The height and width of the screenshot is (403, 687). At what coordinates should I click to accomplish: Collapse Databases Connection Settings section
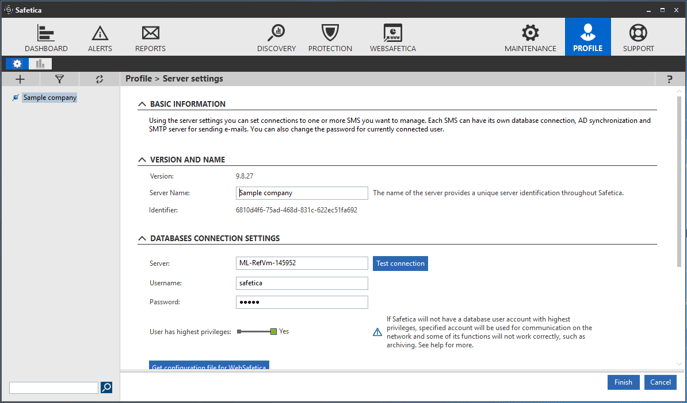pyautogui.click(x=142, y=238)
